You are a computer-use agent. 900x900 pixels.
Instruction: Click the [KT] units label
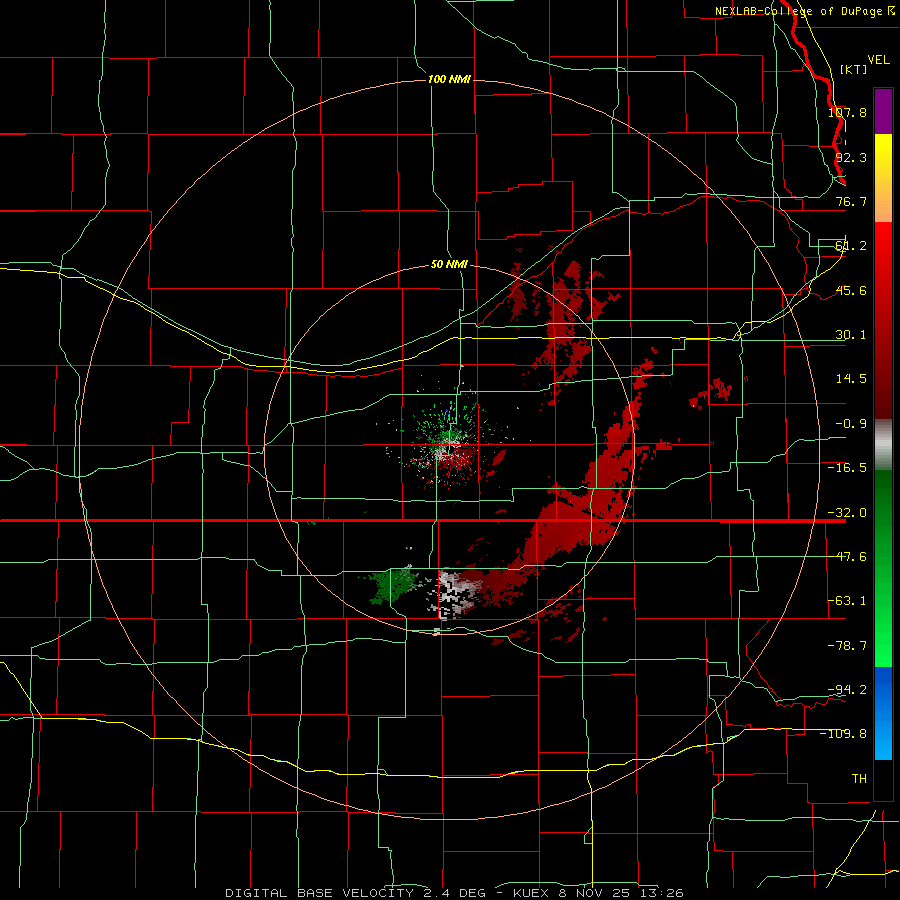coord(854,69)
